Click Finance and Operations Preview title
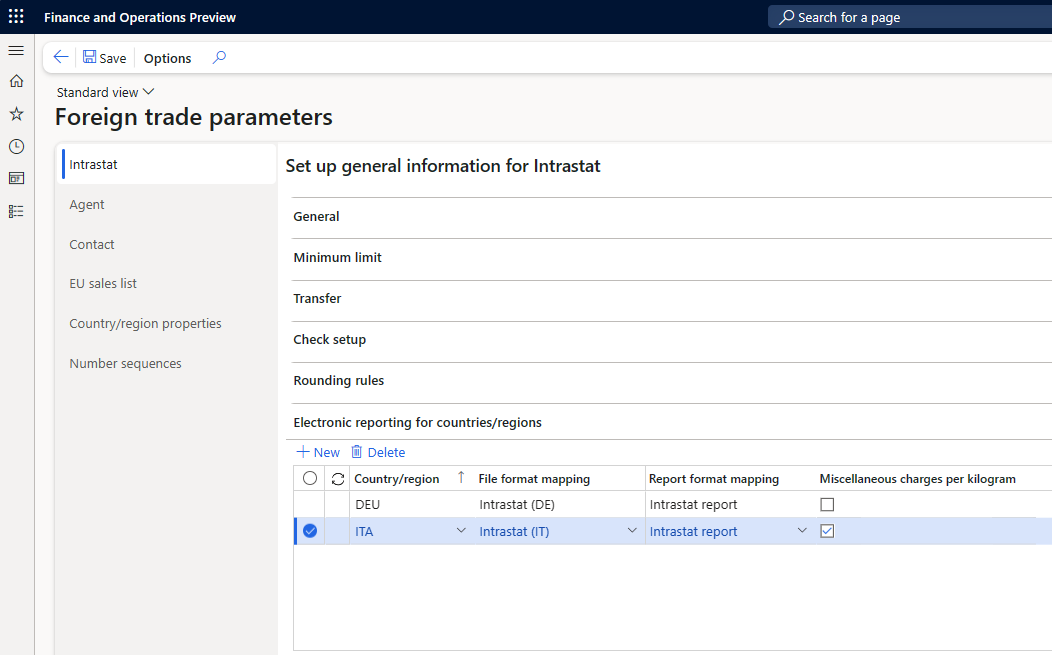The width and height of the screenshot is (1052, 655). tap(140, 17)
